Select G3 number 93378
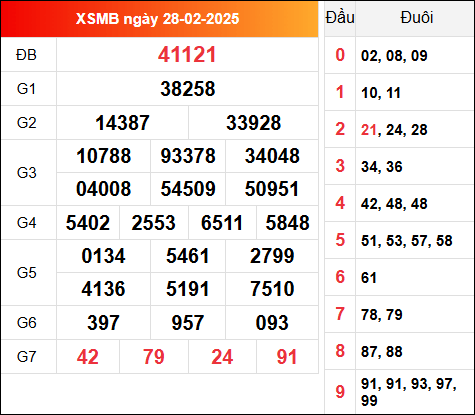Image resolution: width=475 pixels, height=415 pixels. pos(188,156)
